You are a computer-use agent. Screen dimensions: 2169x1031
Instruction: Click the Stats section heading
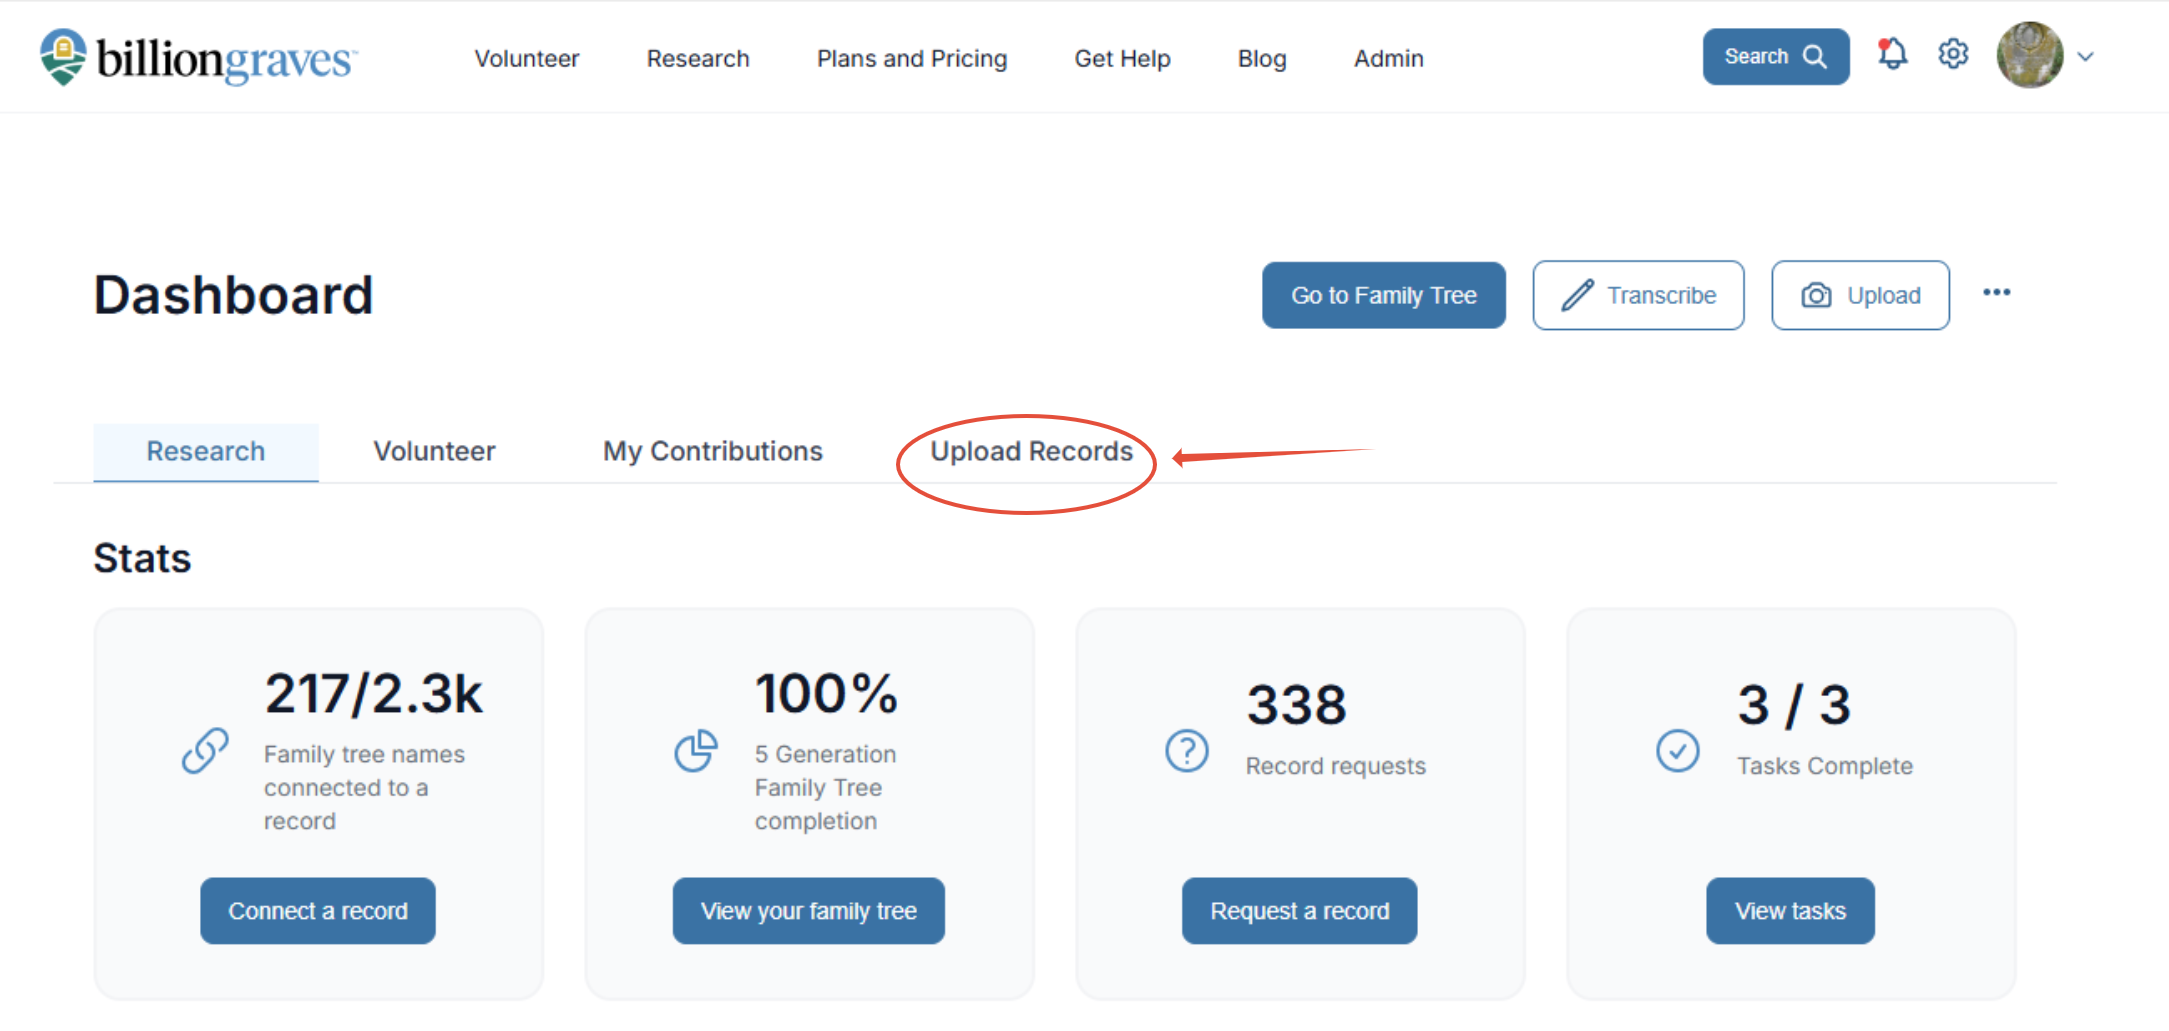coord(142,558)
